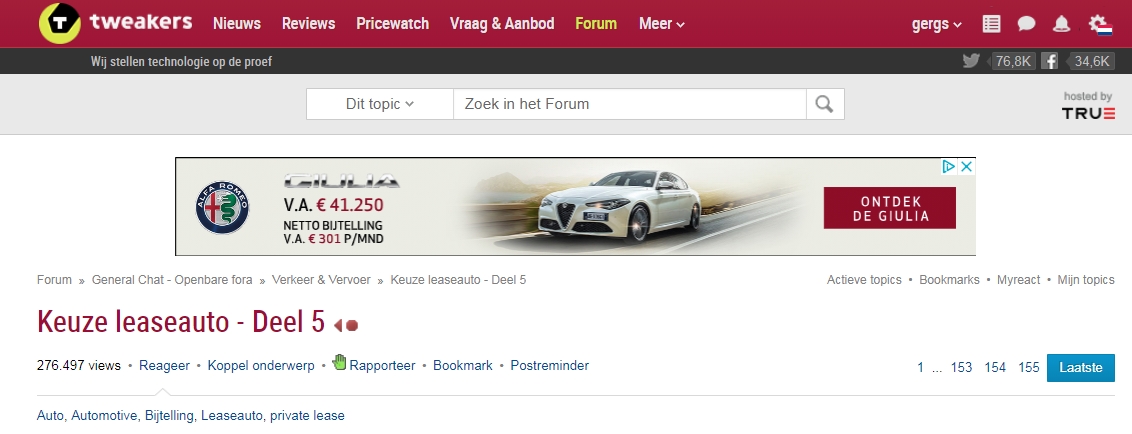
Task: Click the Auto tag
Action: [x=51, y=415]
